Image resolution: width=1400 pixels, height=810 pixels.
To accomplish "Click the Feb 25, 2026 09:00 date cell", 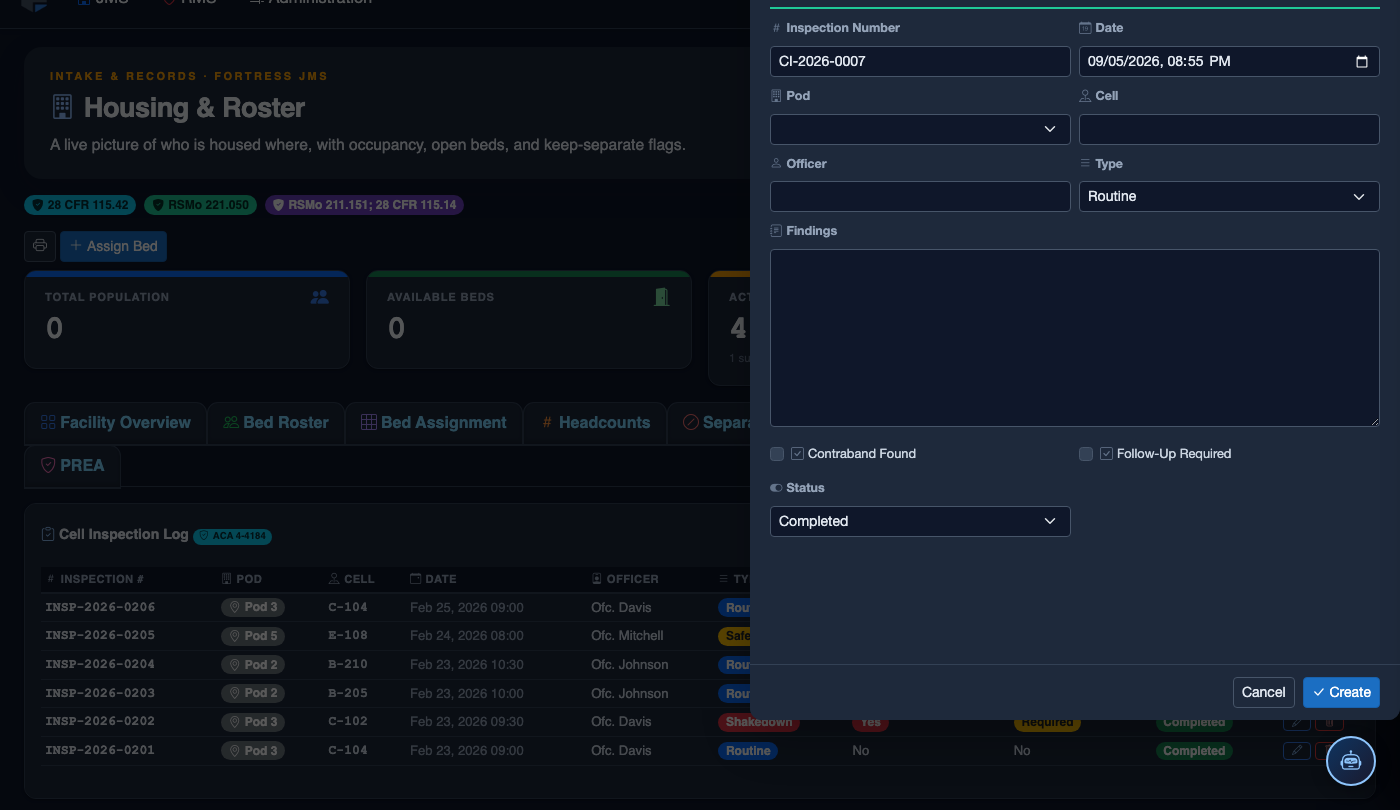I will [466, 607].
